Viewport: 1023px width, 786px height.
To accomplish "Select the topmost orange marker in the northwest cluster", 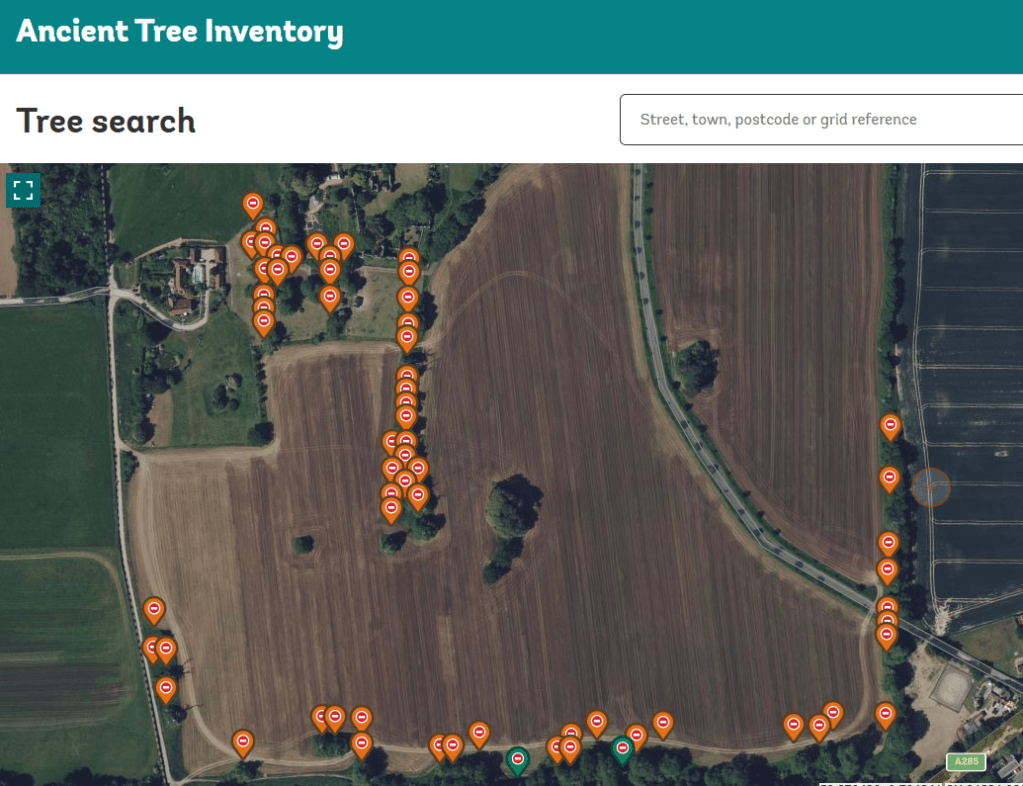I will pyautogui.click(x=253, y=204).
